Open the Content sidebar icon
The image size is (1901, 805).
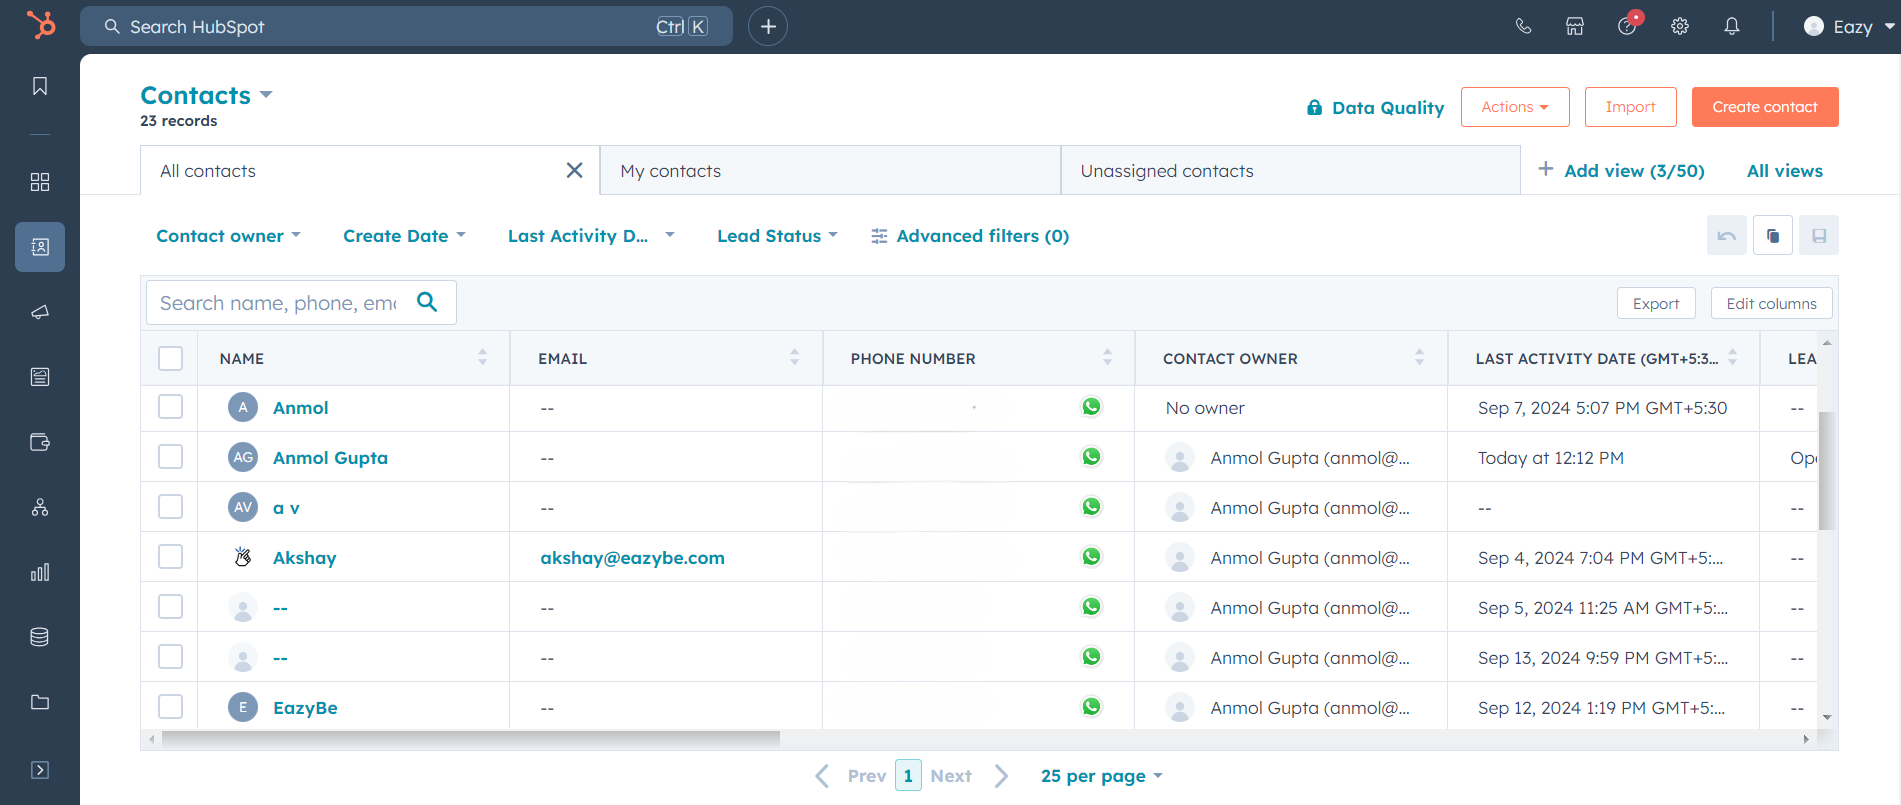40,377
